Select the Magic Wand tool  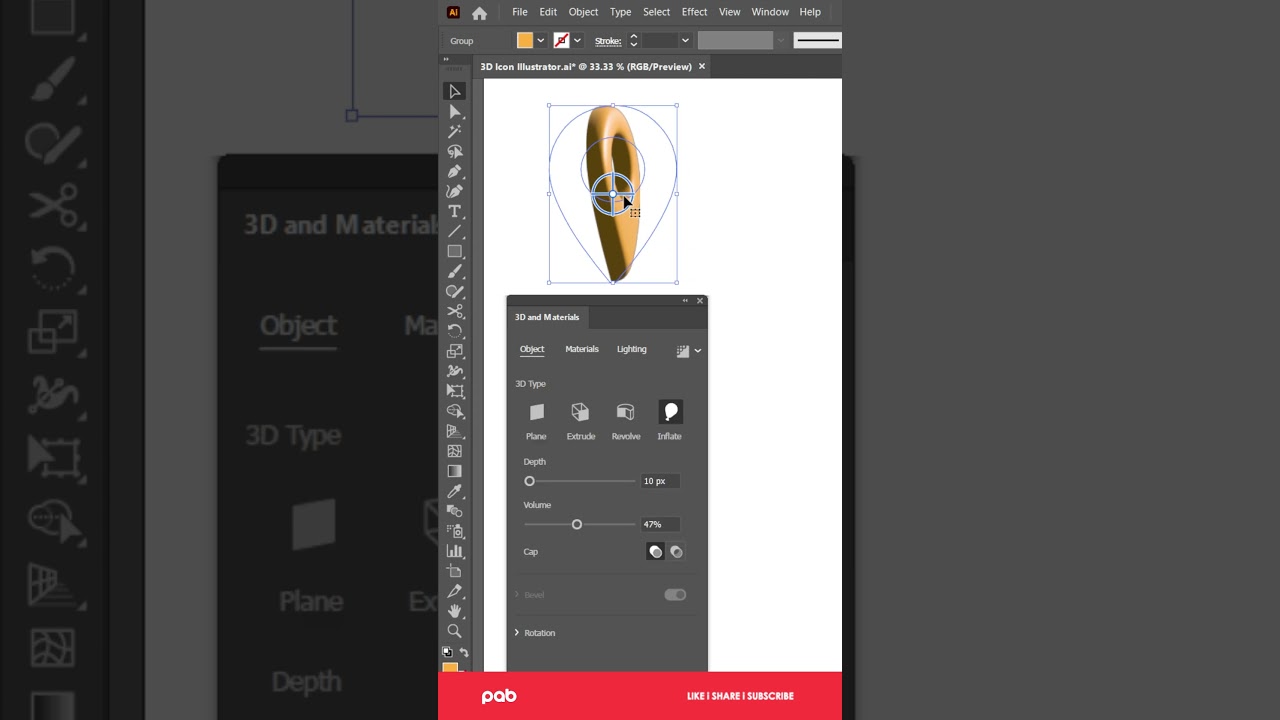coord(455,131)
